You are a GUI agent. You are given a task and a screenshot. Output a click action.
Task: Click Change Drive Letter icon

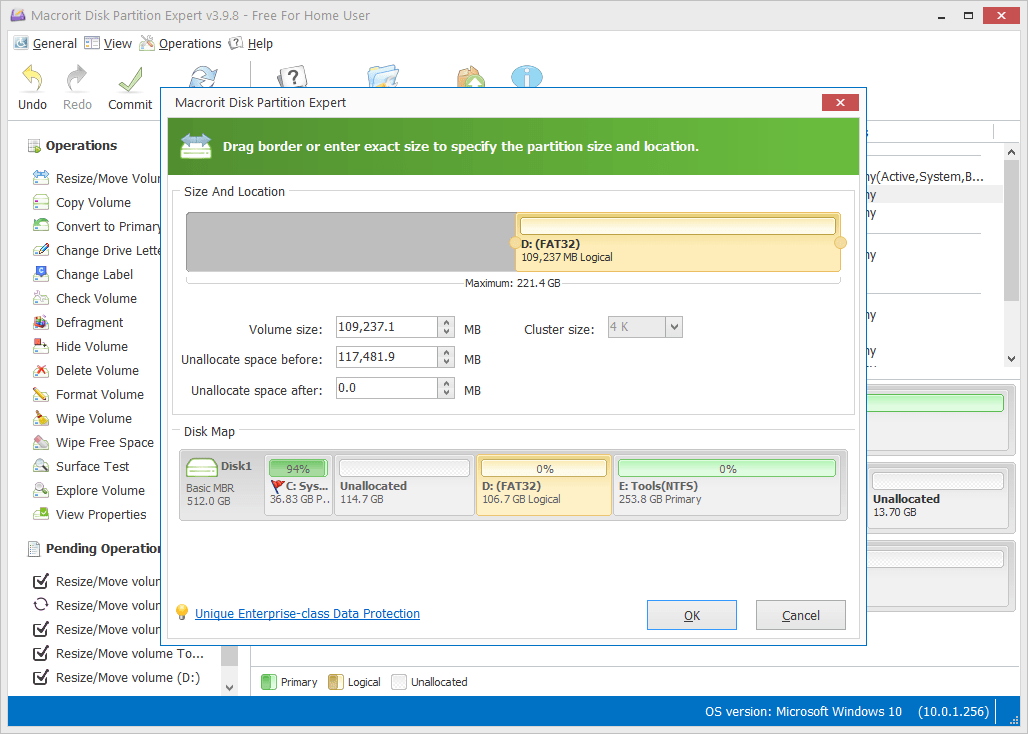41,250
